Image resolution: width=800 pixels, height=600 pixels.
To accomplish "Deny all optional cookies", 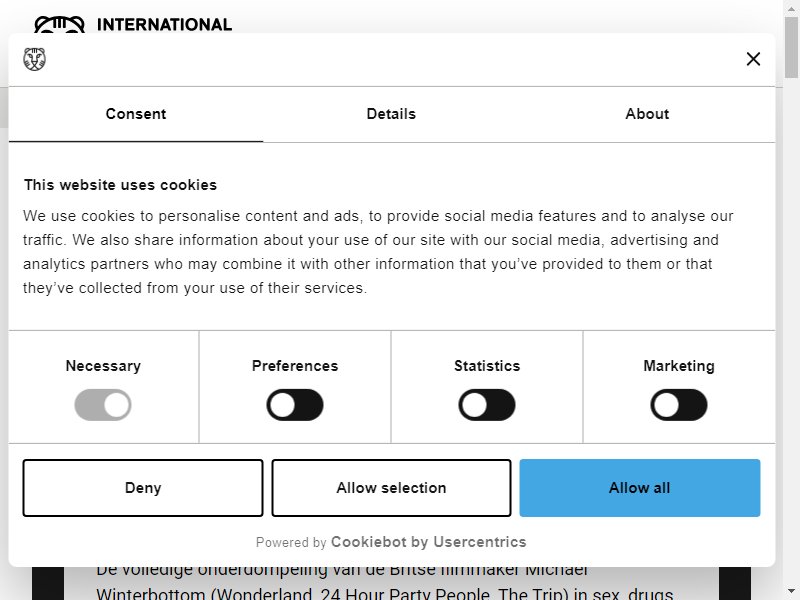I will [x=143, y=488].
